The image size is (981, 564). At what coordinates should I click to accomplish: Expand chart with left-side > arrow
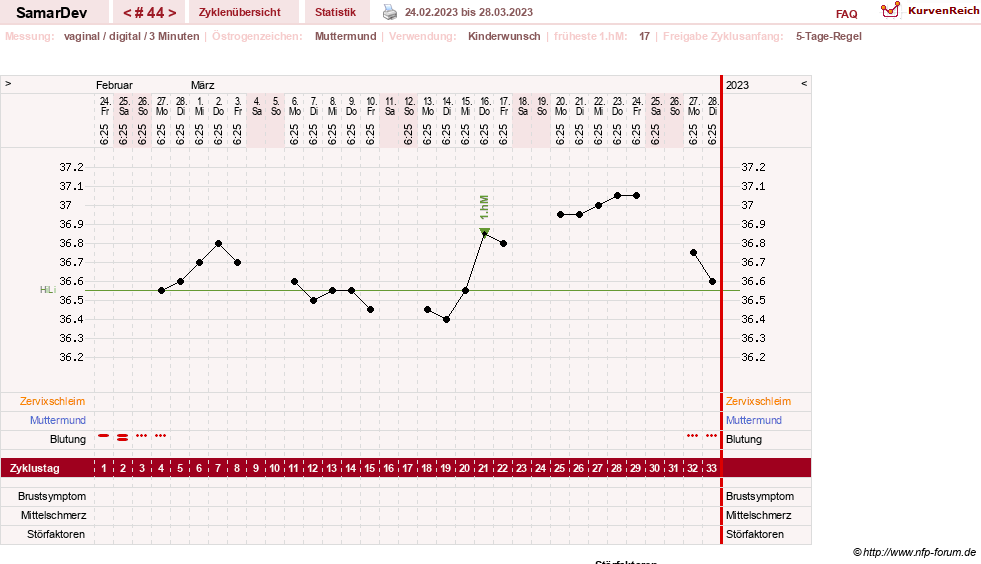point(8,83)
